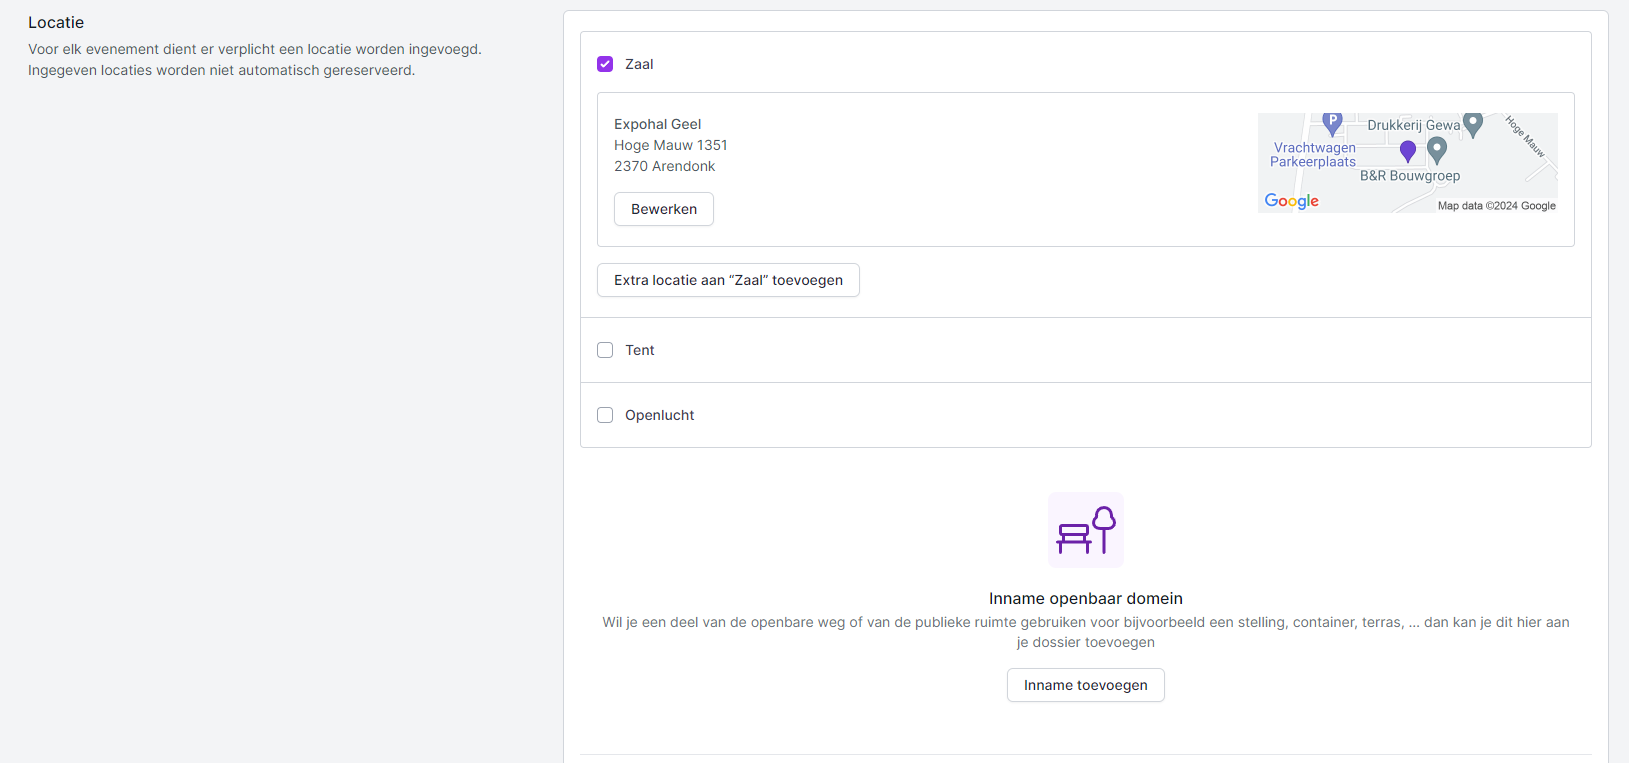Viewport: 1629px width, 763px height.
Task: Click the purple bench and tree icon
Action: (1085, 530)
